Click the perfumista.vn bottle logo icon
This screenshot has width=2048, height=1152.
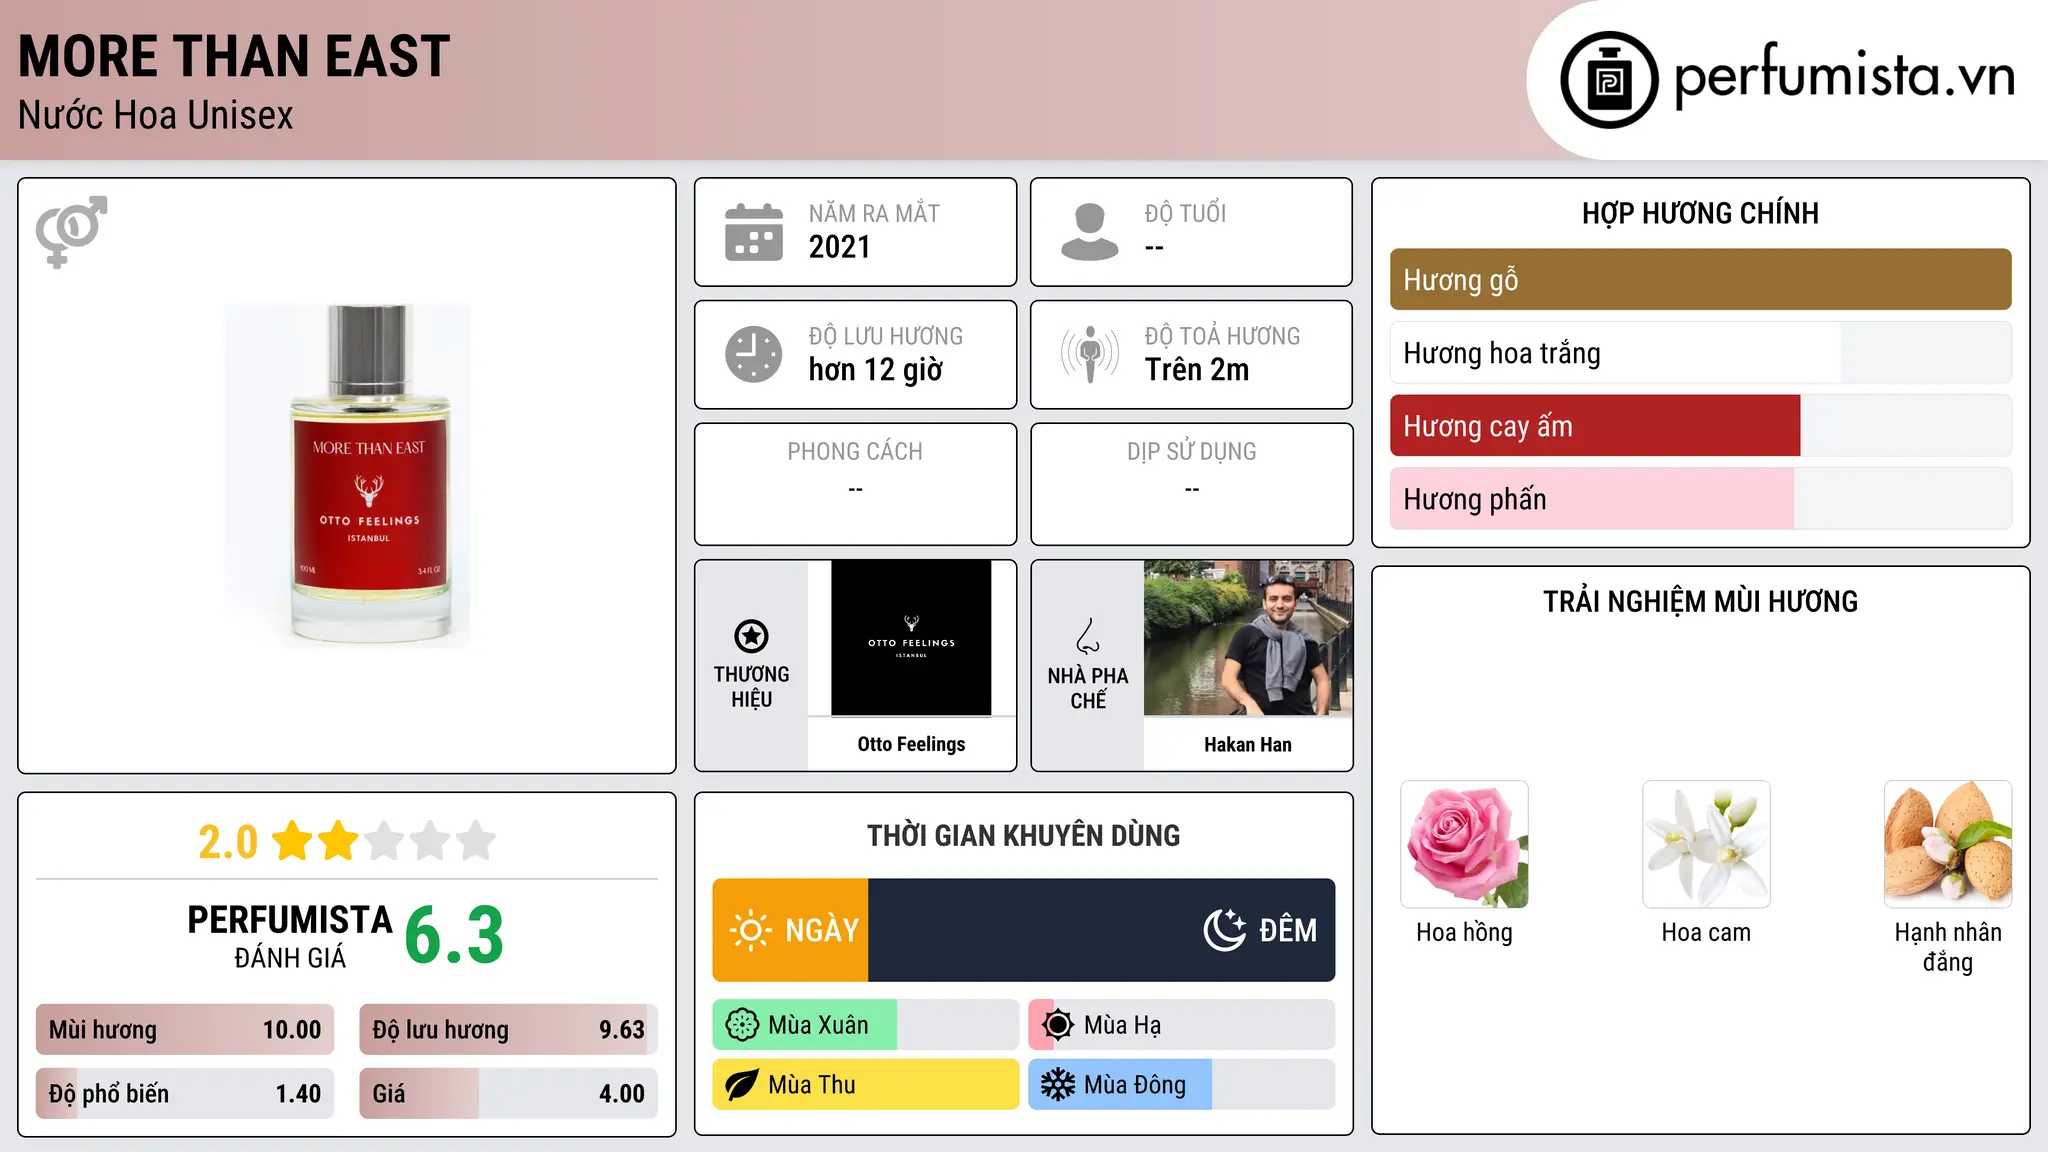tap(1609, 80)
